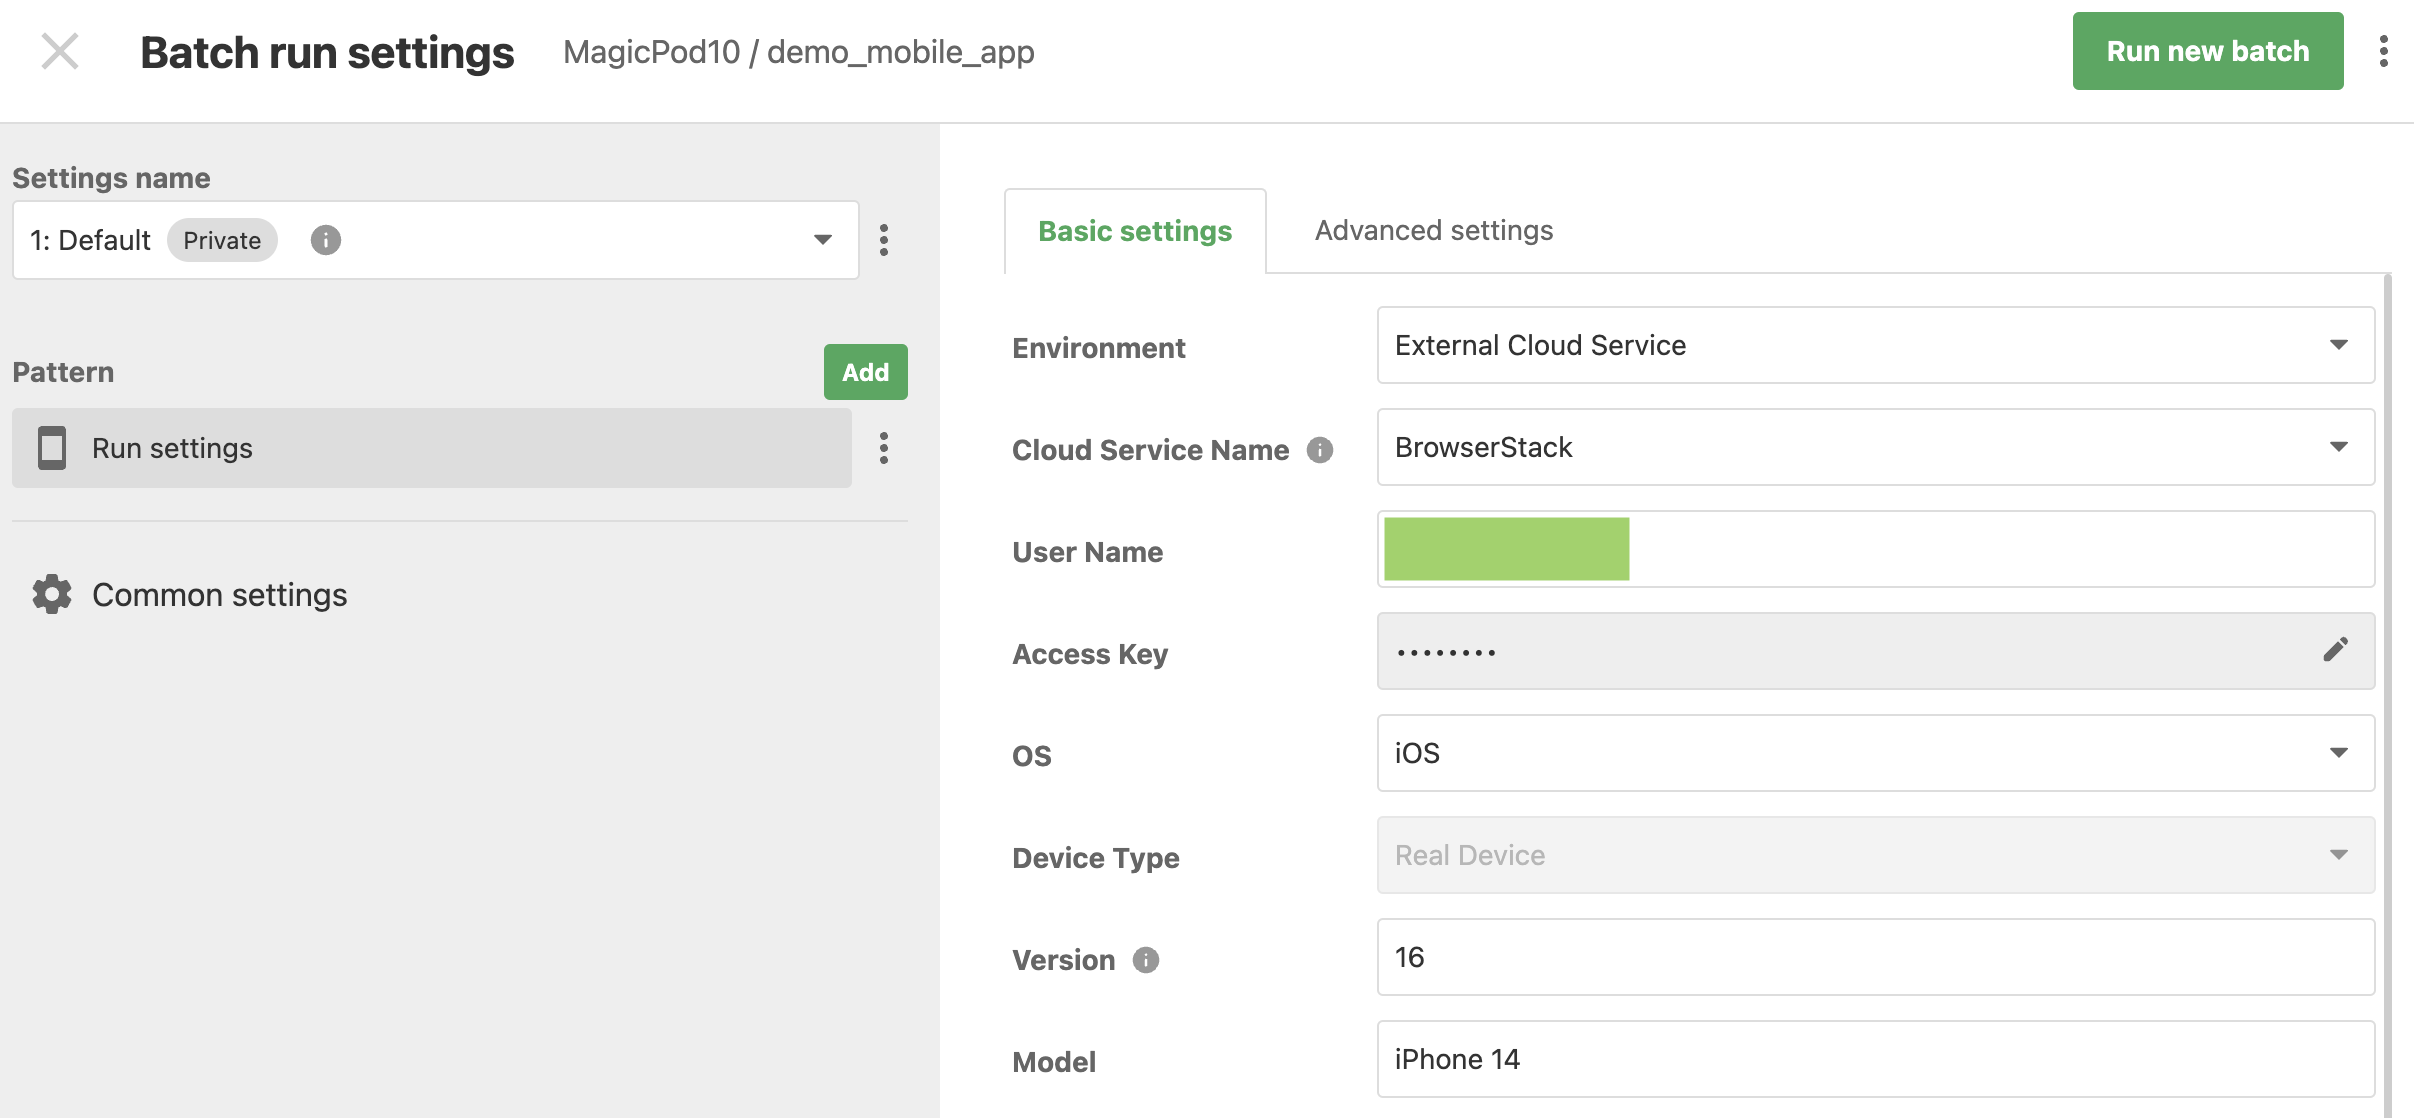Viewport: 2414px width, 1118px height.
Task: Open the Environment dropdown
Action: coord(1875,345)
